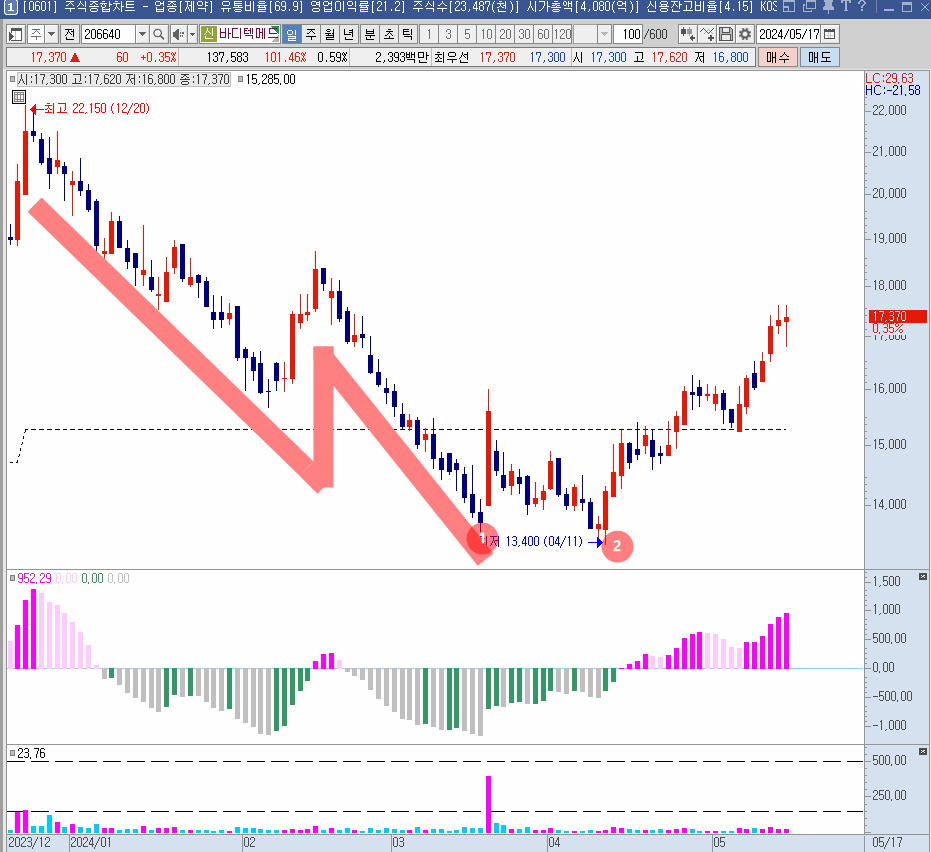Viewport: 931px width, 852px height.
Task: Edit the candle count field showing 100
Action: (x=628, y=34)
